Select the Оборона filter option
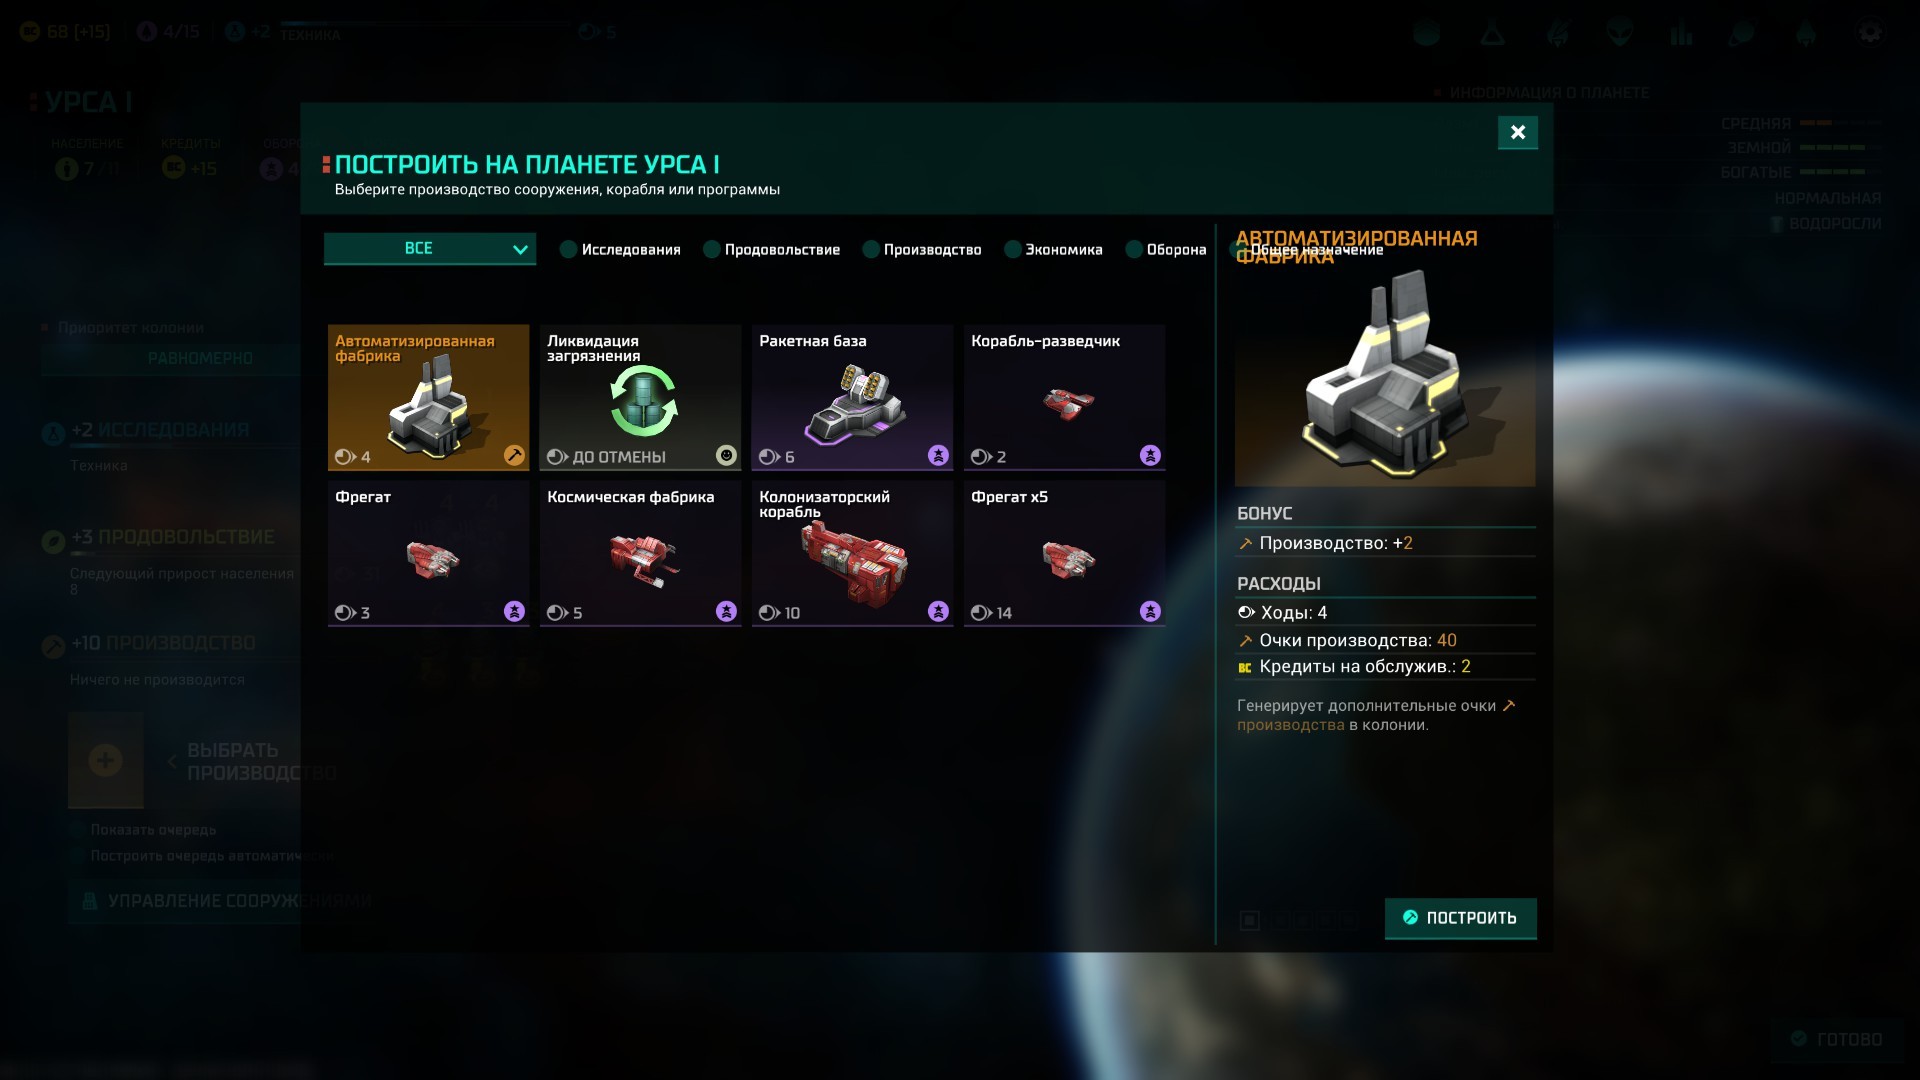 click(1166, 249)
